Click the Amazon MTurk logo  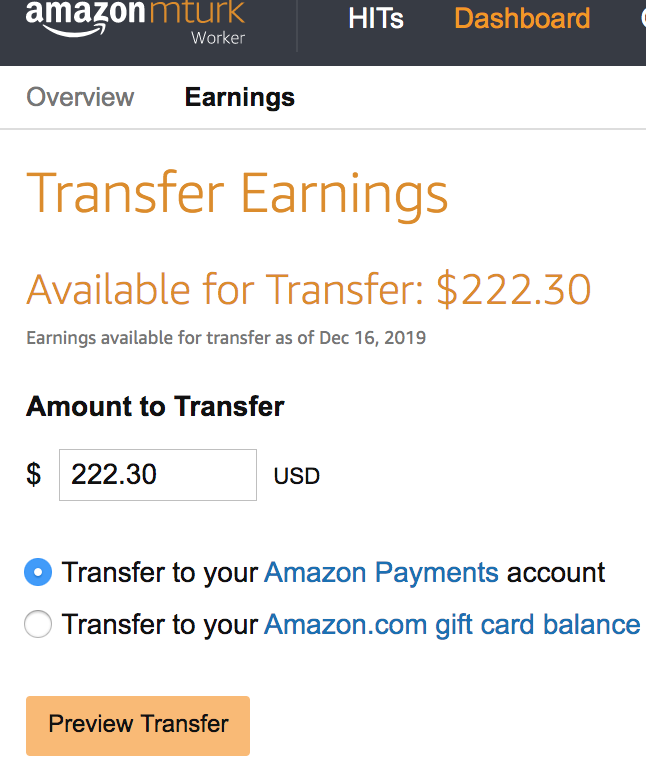(135, 20)
